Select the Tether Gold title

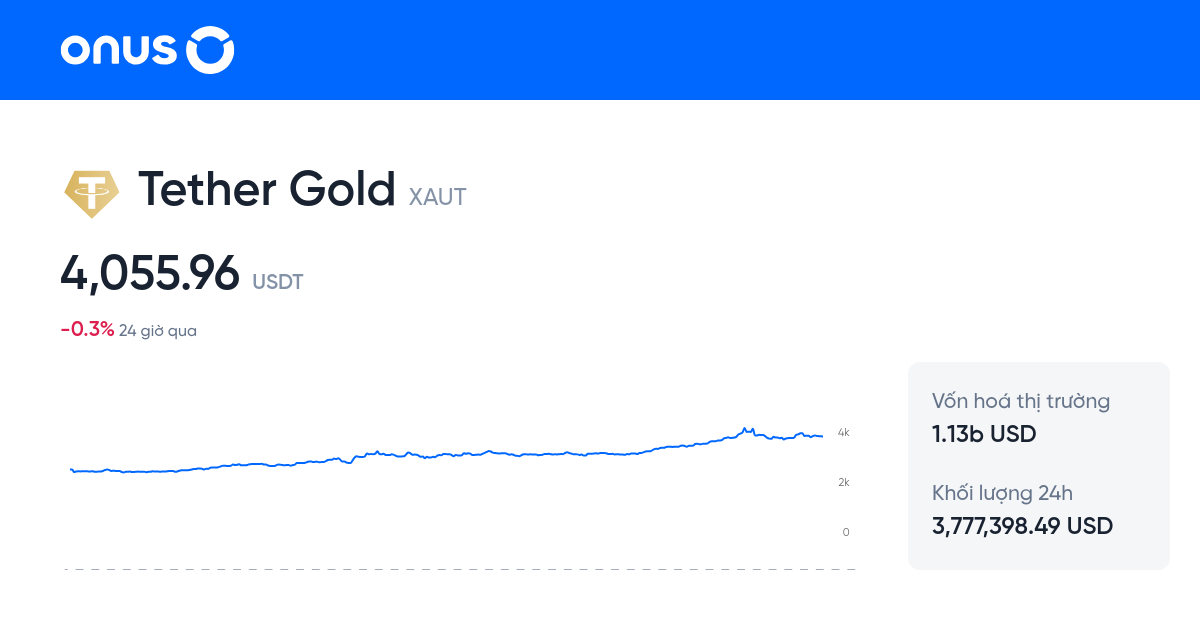tap(267, 190)
